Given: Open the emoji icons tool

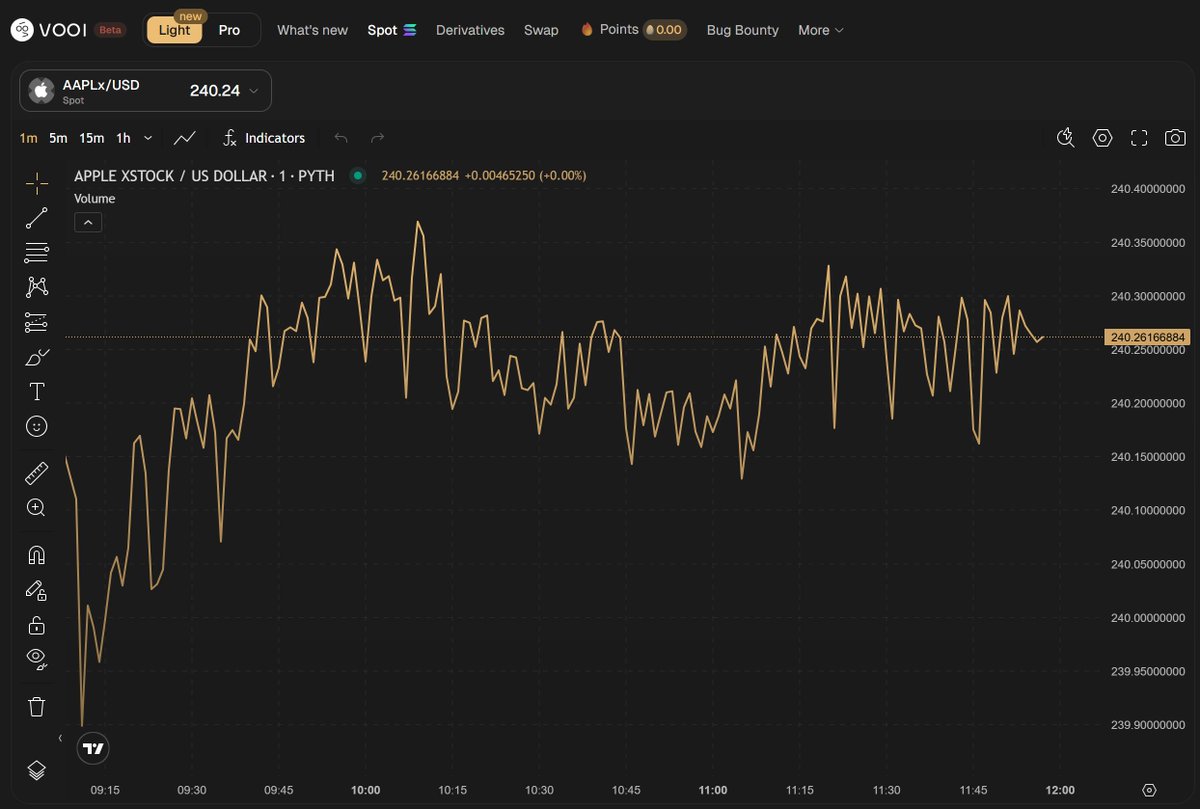Looking at the screenshot, I should (x=37, y=427).
